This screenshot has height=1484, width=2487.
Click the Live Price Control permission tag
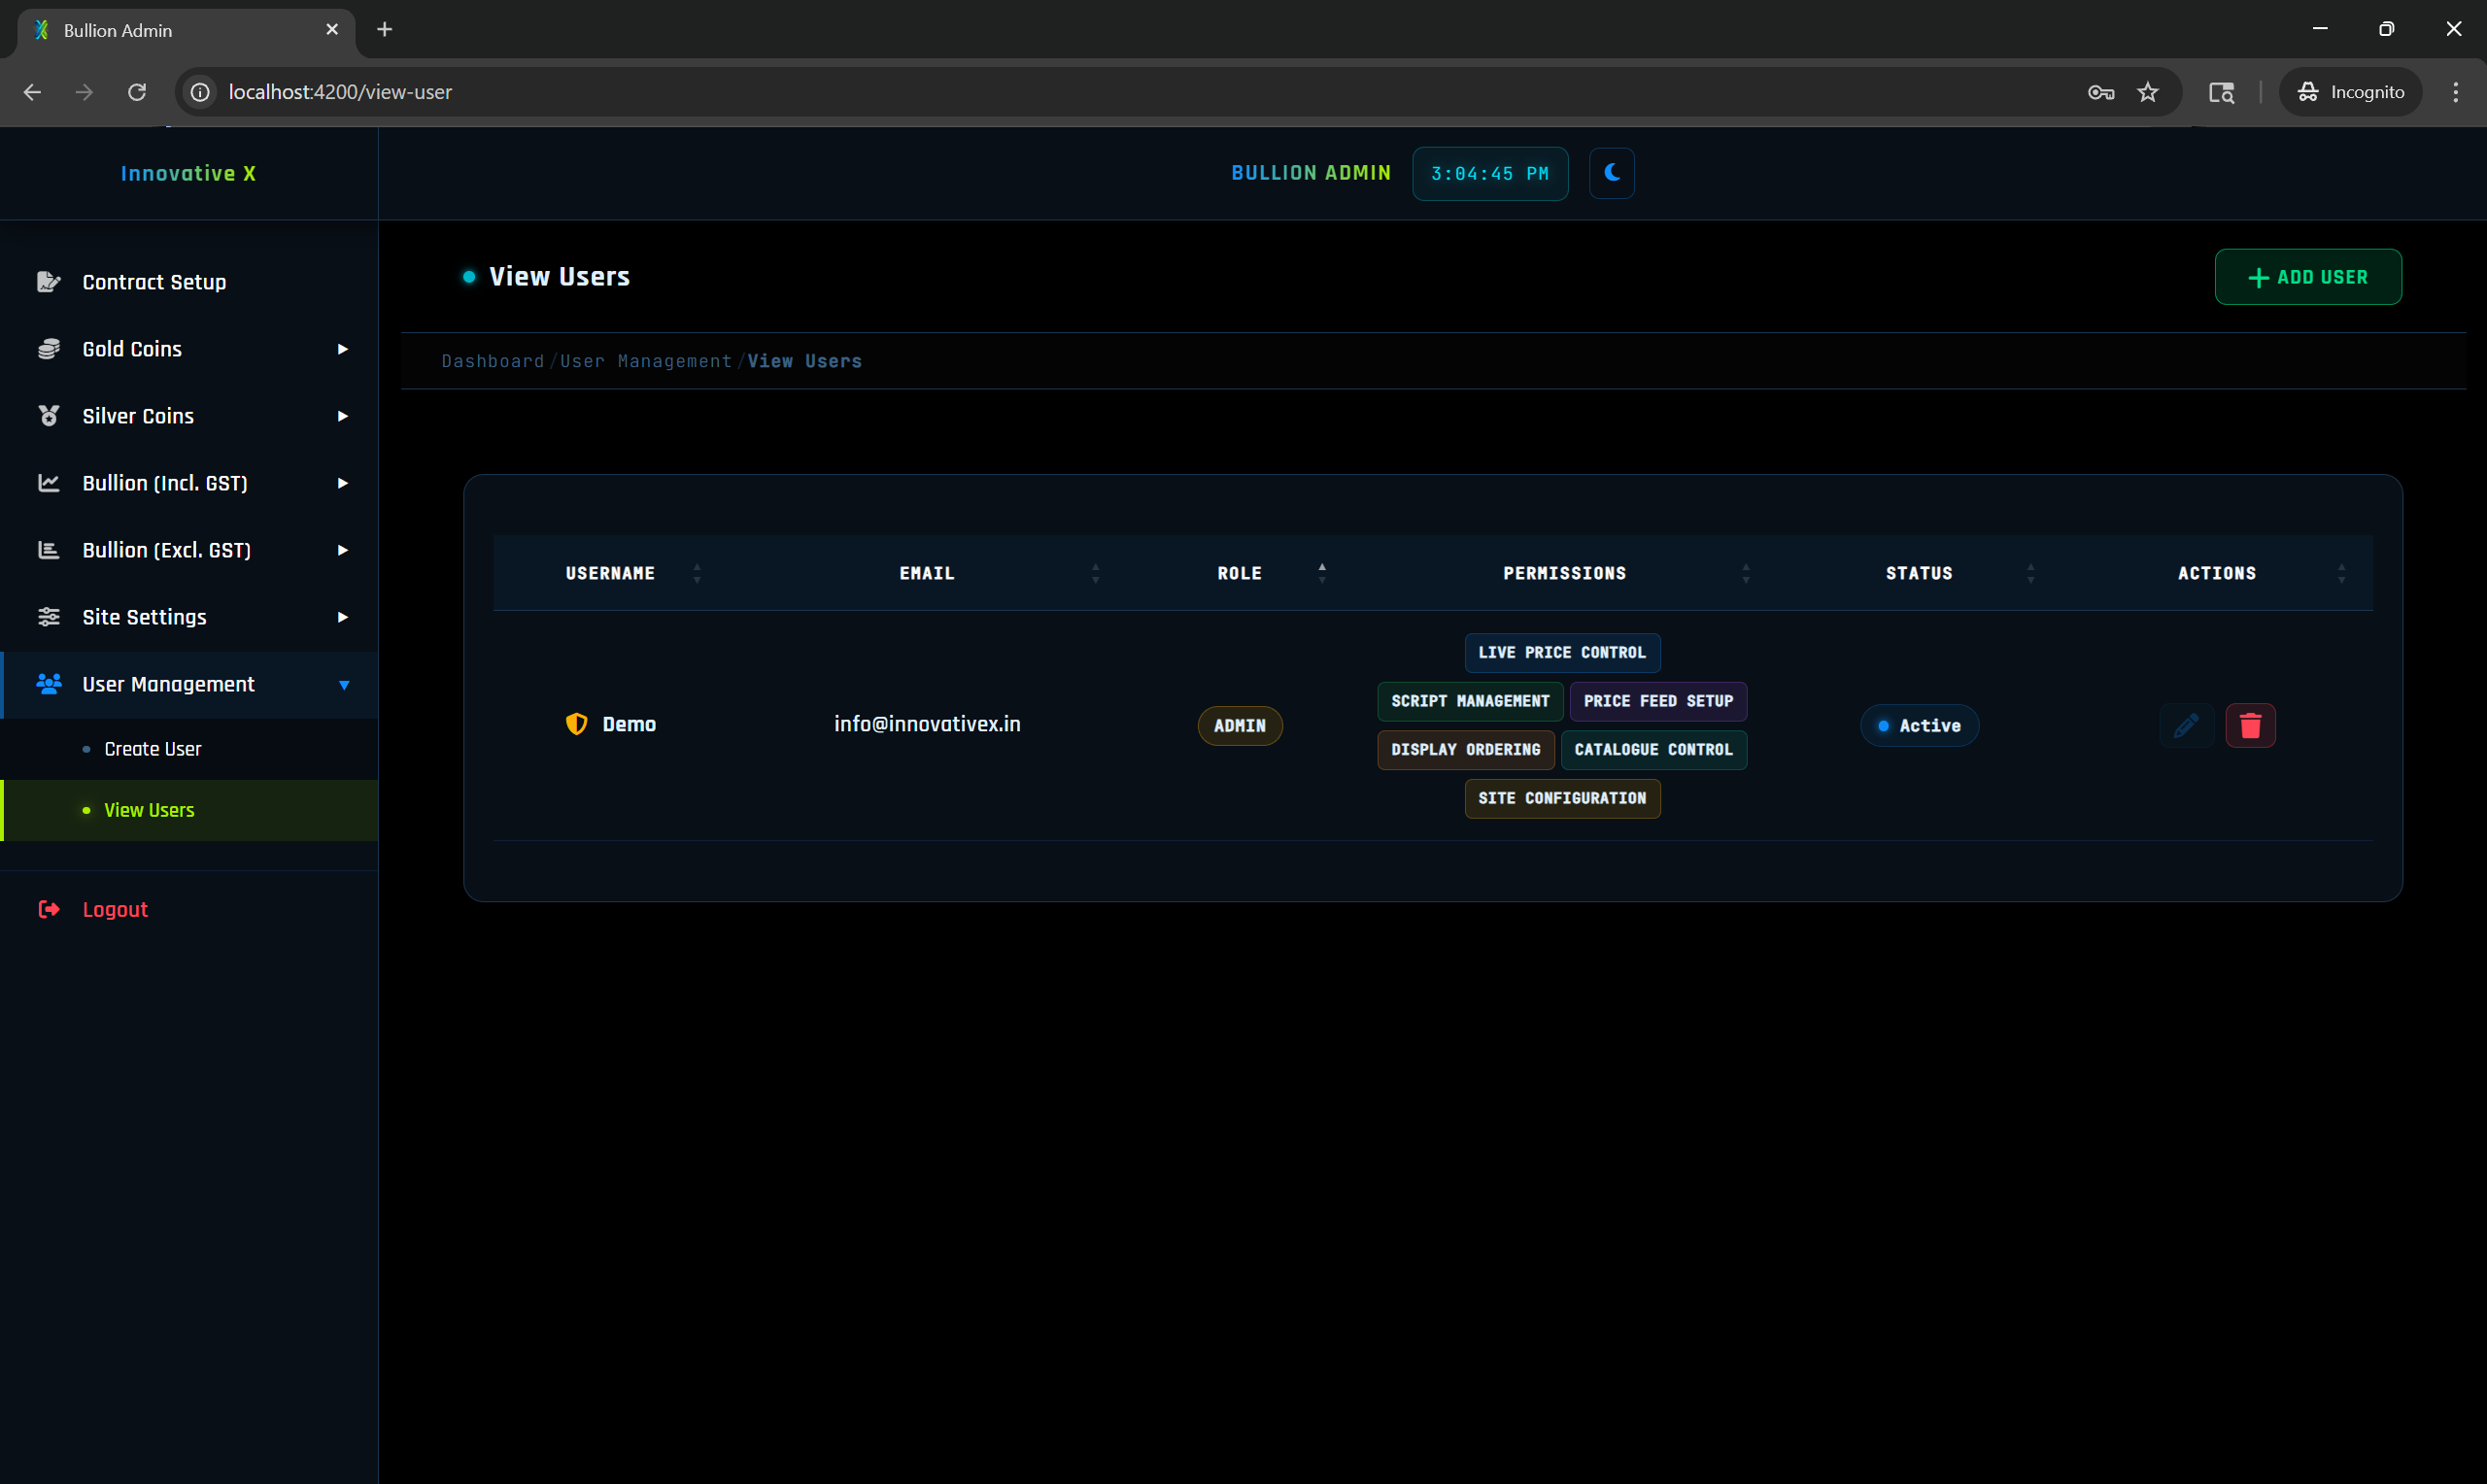[x=1562, y=652]
